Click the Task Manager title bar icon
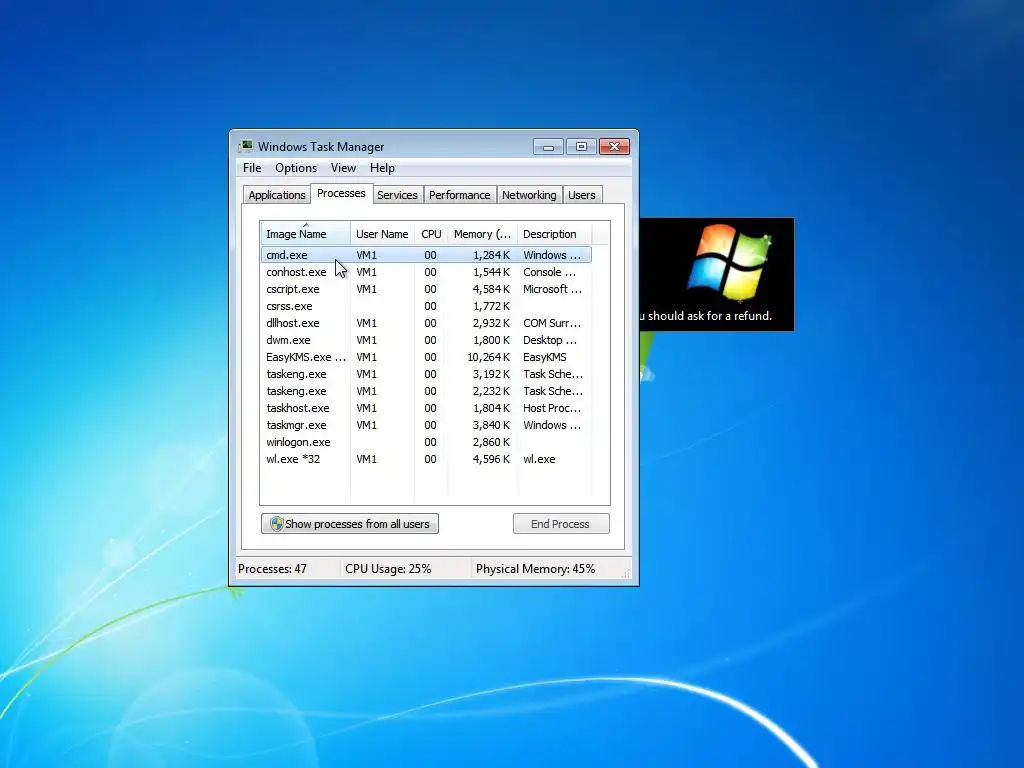The height and width of the screenshot is (768, 1024). (246, 146)
